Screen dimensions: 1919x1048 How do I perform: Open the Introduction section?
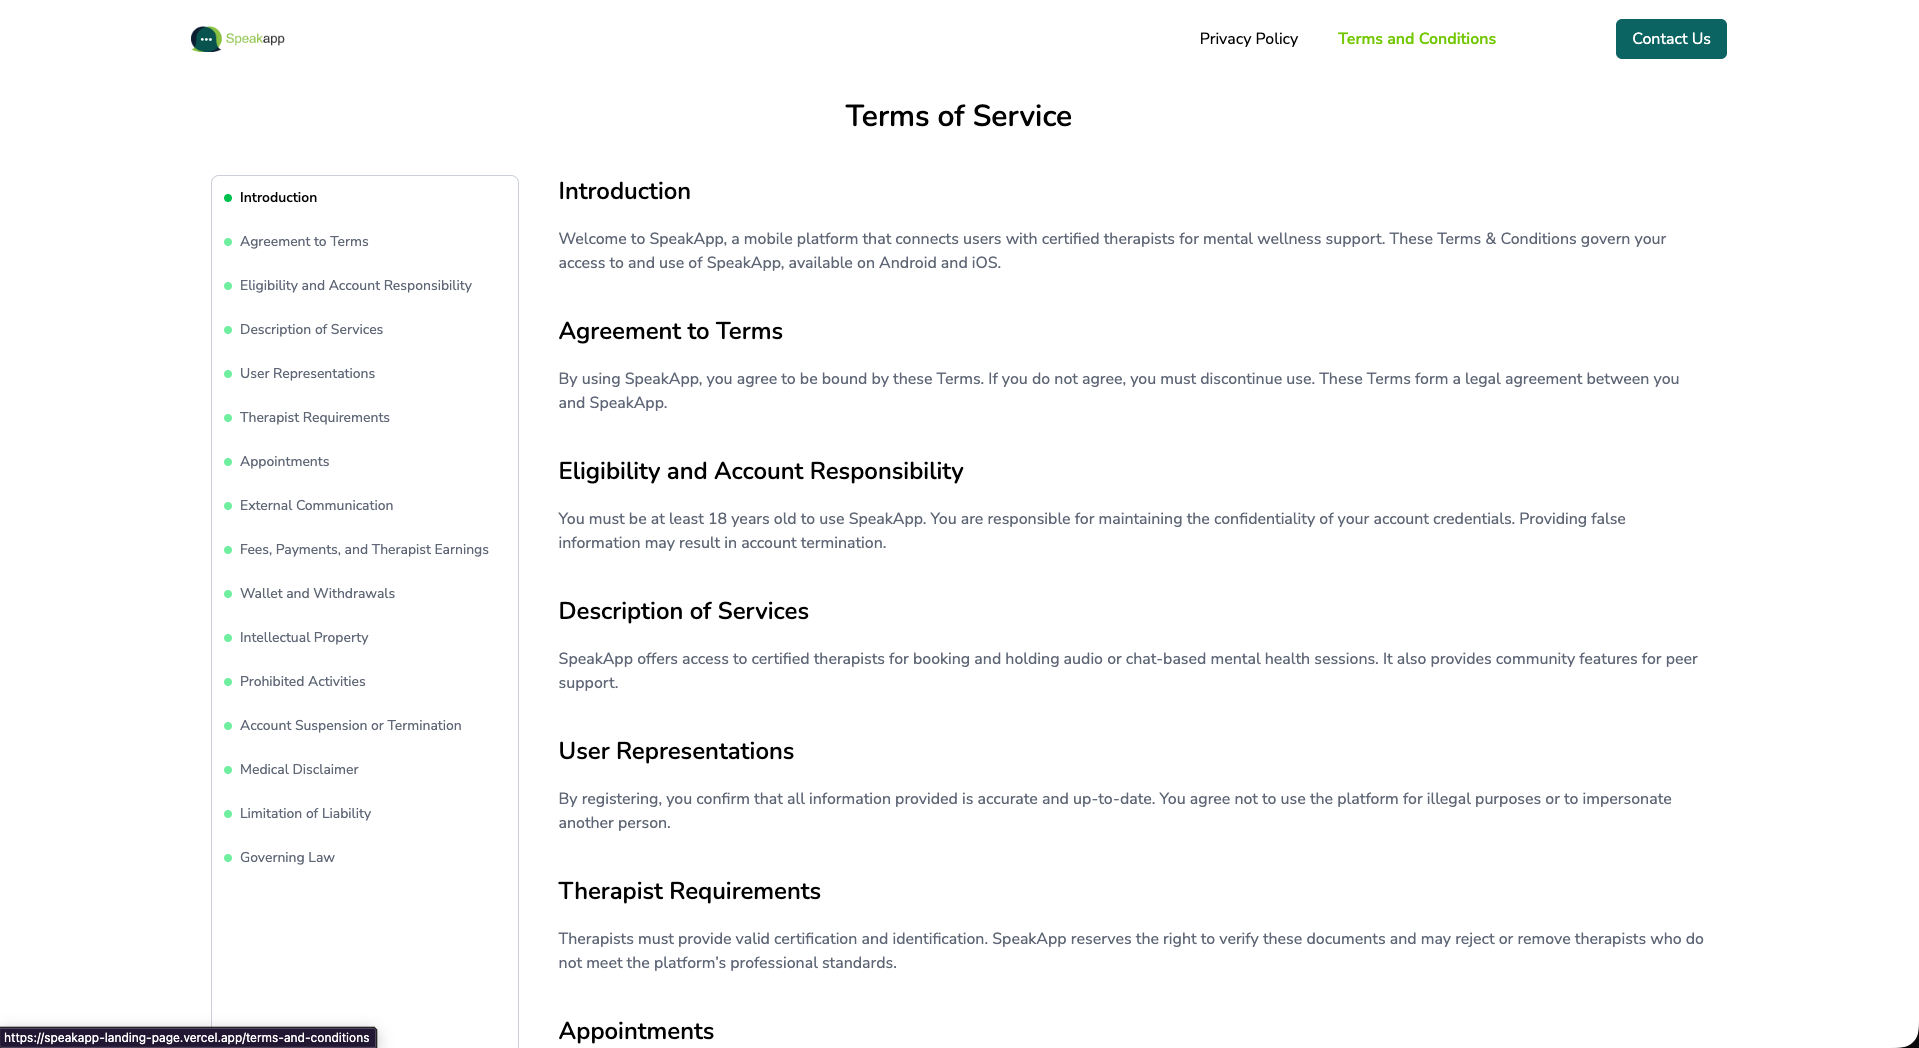[x=278, y=197]
